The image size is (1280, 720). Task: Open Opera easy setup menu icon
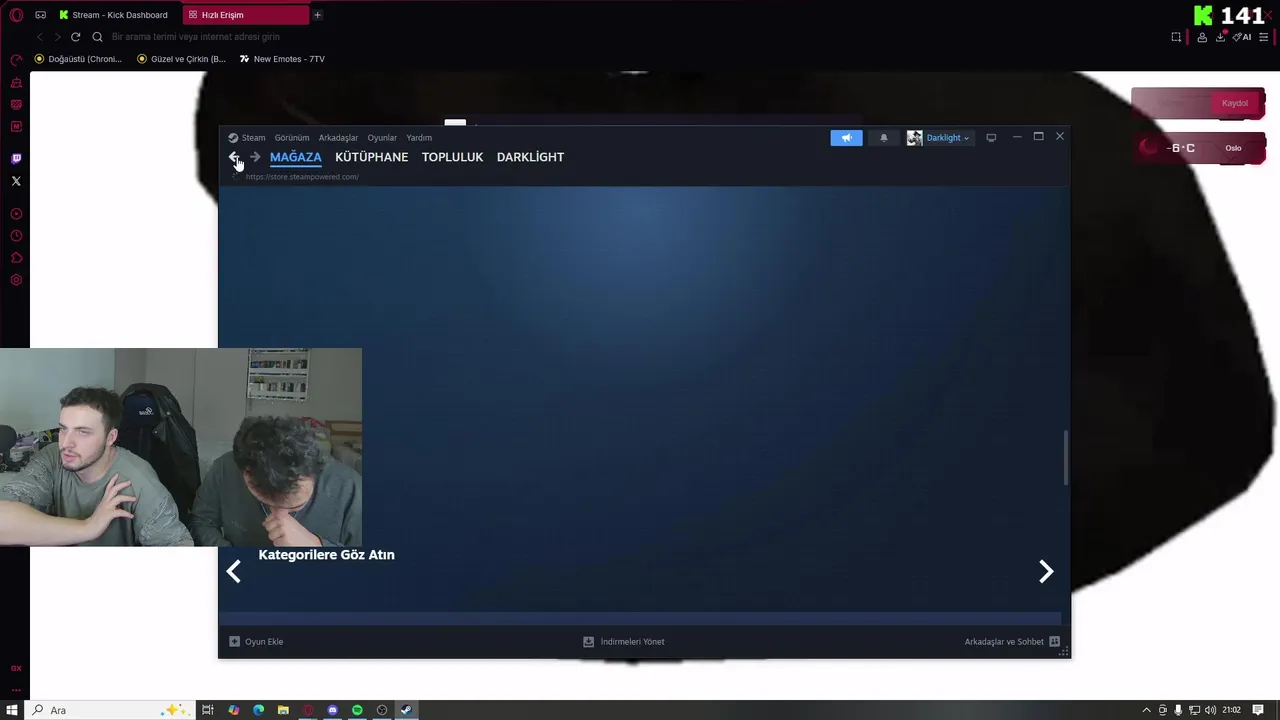coord(1264,37)
